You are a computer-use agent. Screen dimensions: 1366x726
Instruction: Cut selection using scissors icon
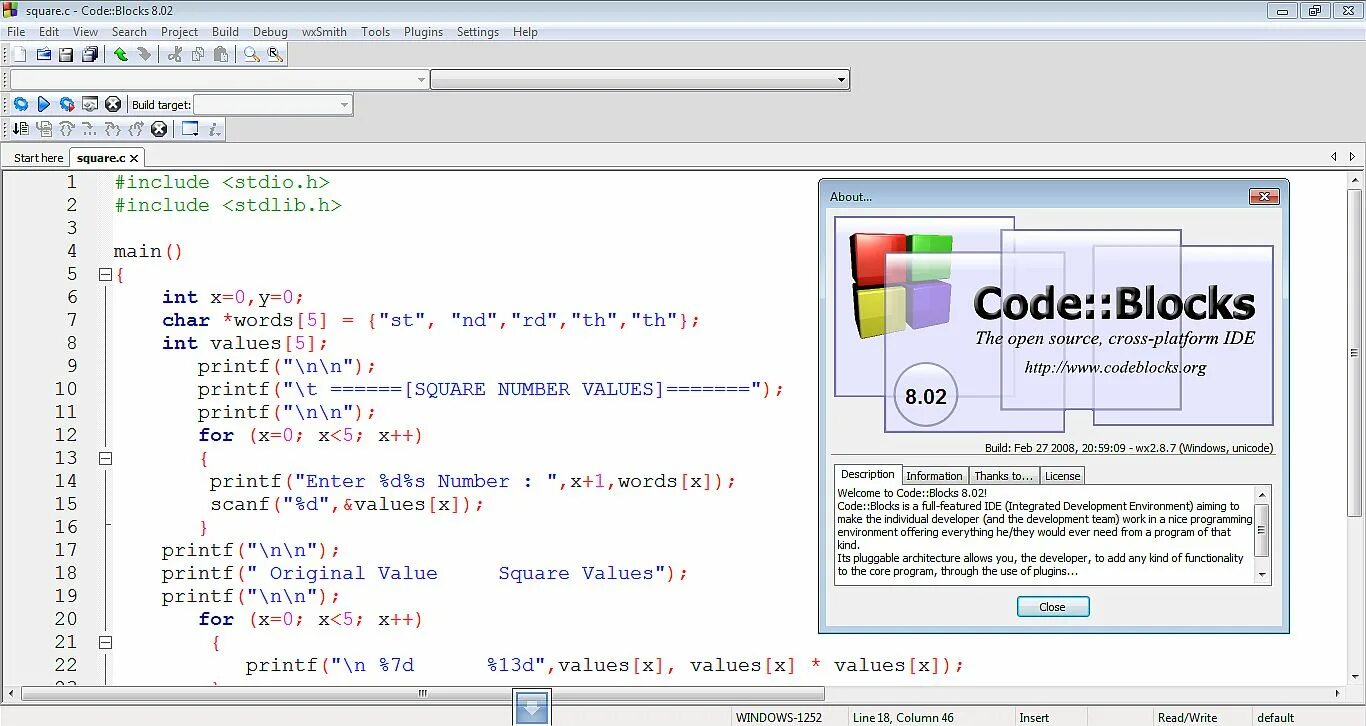point(175,55)
